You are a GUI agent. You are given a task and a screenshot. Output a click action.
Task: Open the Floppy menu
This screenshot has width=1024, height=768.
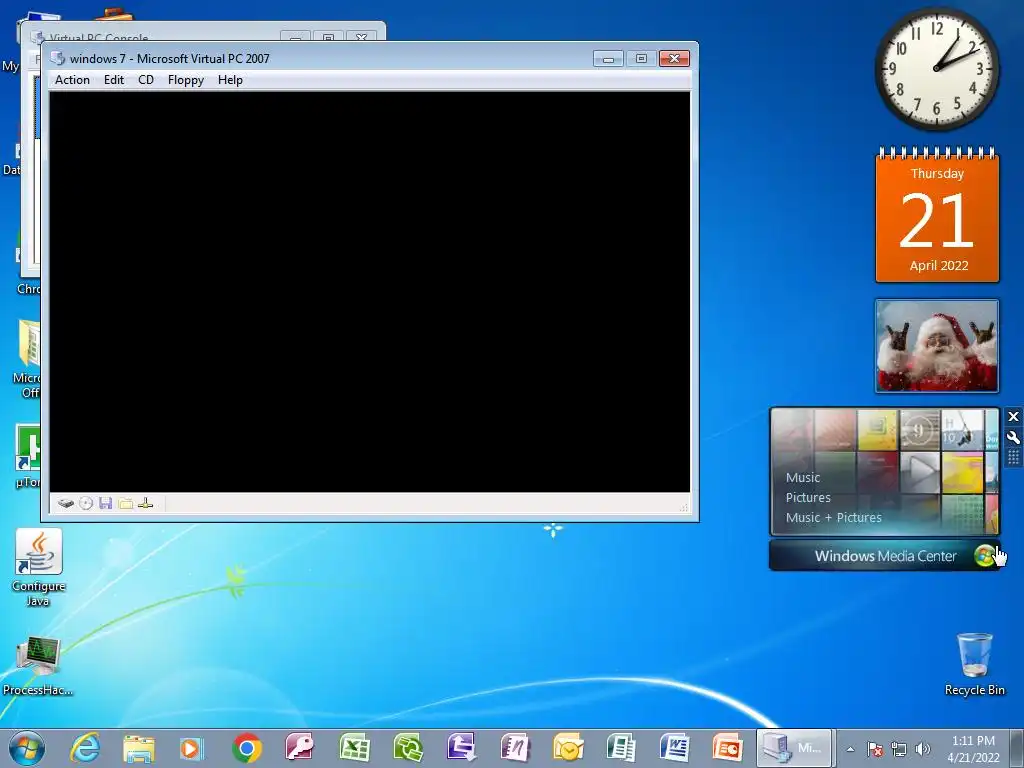pyautogui.click(x=185, y=80)
